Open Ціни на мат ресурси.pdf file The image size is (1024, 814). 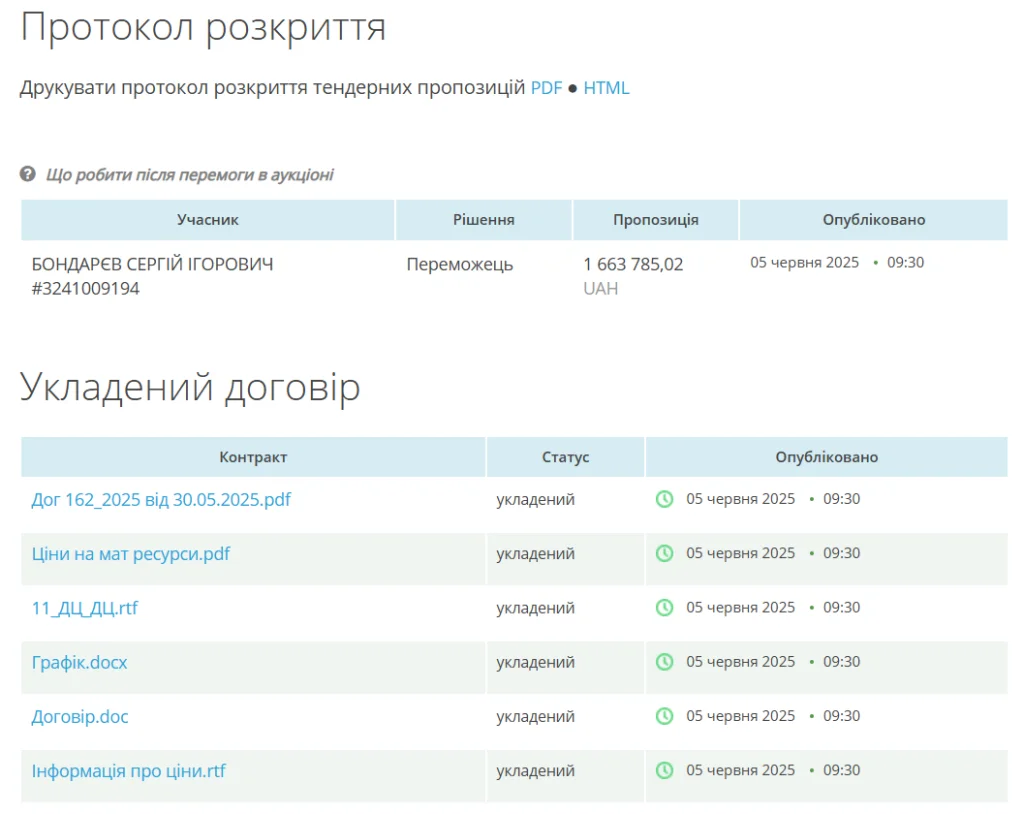click(x=131, y=553)
